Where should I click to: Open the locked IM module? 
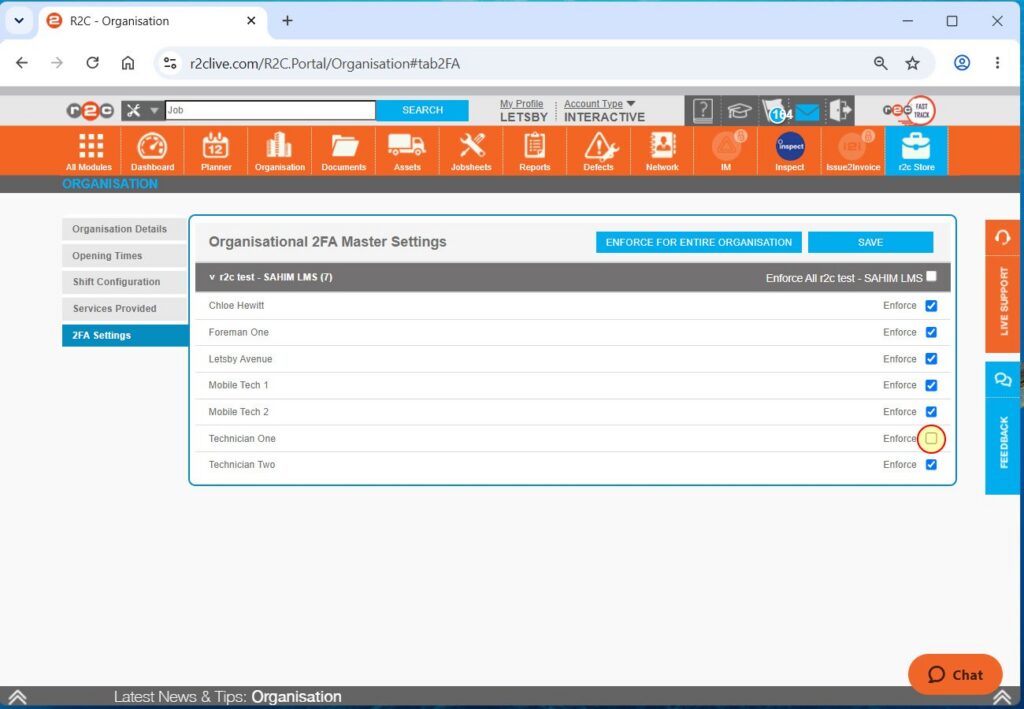coord(726,151)
